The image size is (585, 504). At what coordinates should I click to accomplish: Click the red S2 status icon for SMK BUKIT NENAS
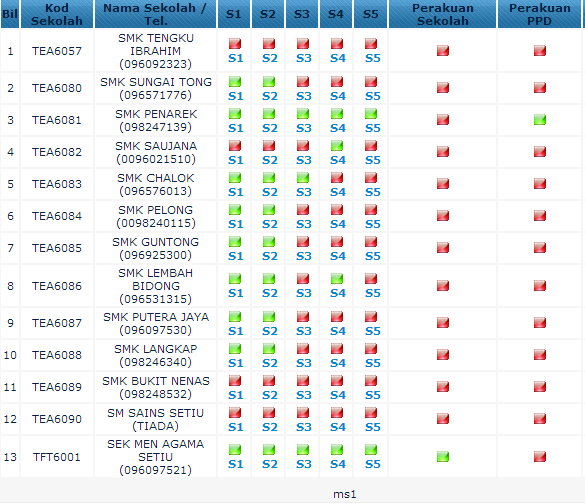[x=269, y=381]
